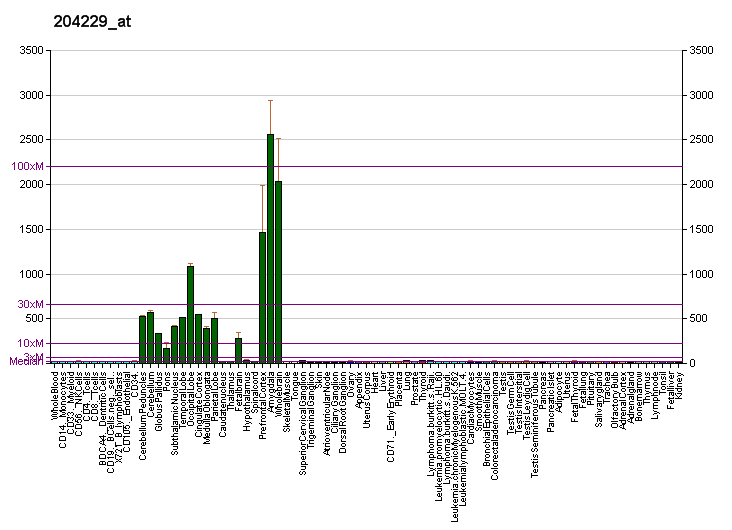Click the SuperiorCervicalGanglion x-axis label

(303, 420)
